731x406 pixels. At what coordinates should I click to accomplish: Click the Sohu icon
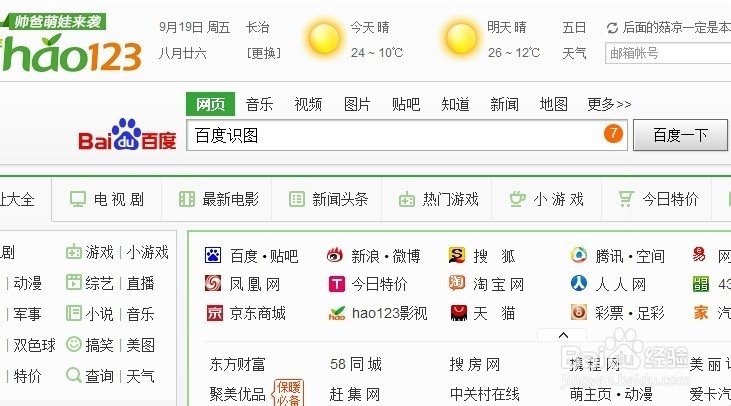pos(456,255)
